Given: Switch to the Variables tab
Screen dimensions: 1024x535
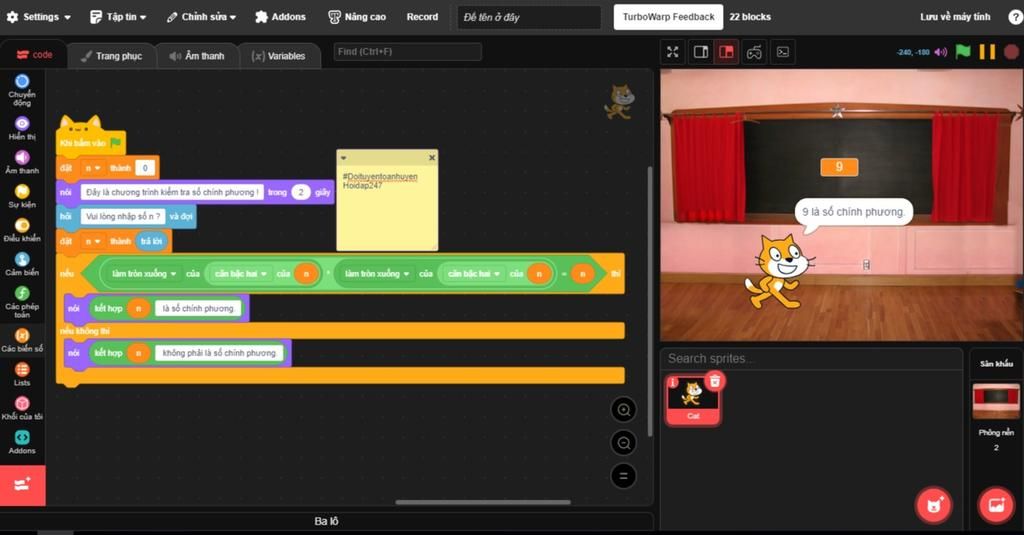Looking at the screenshot, I should coord(278,56).
